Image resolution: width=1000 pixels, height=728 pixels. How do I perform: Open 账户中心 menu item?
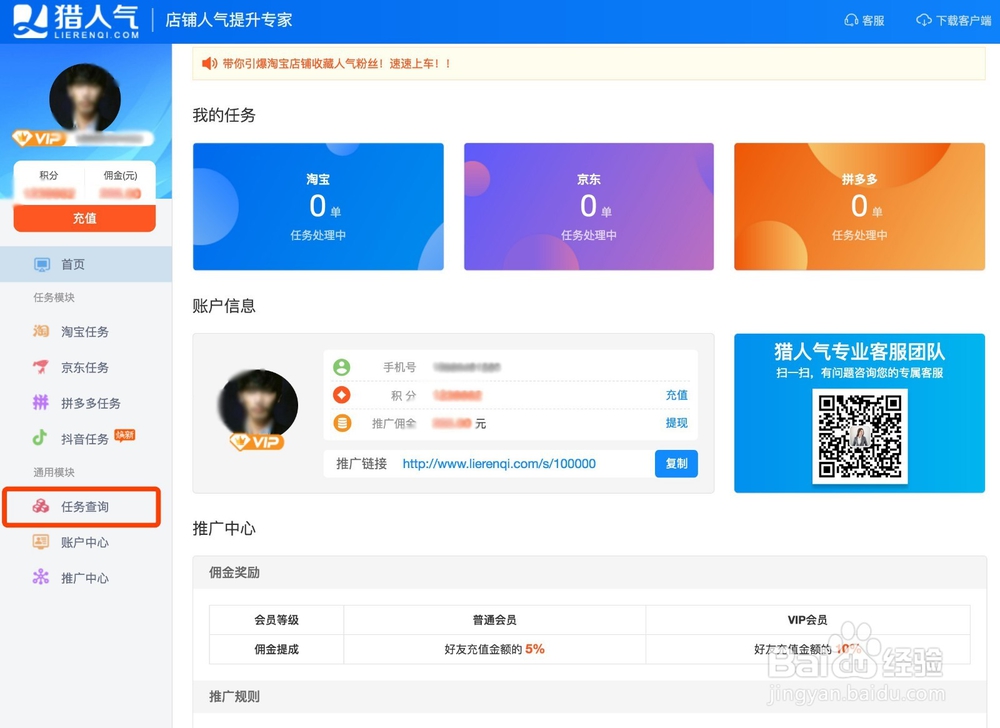pos(86,542)
